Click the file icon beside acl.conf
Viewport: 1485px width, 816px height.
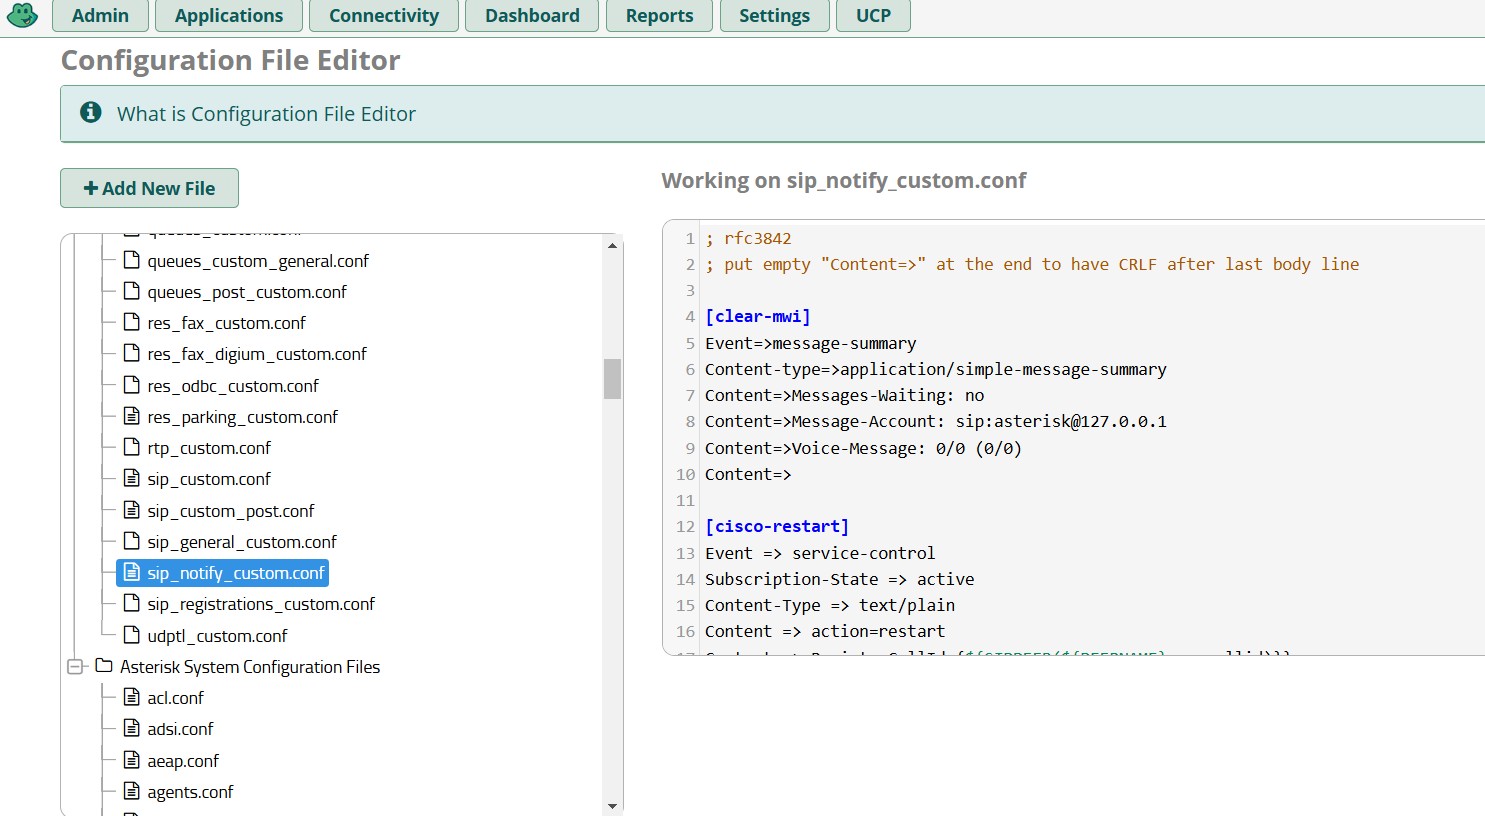tap(131, 697)
